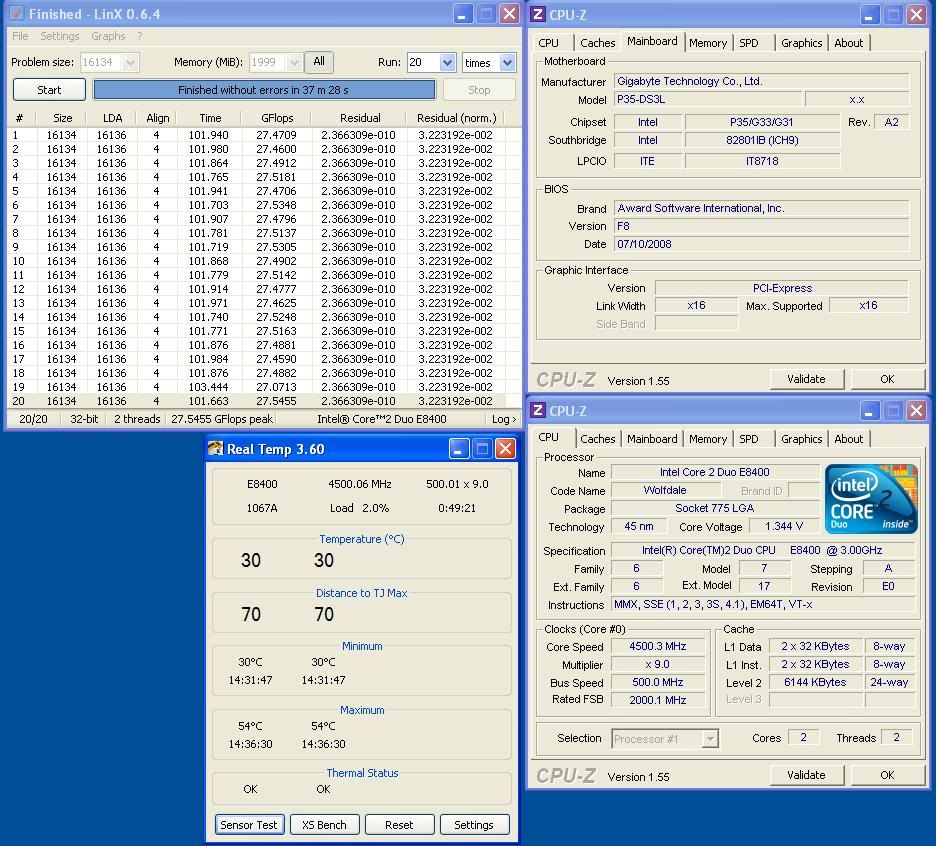
Task: Open the File menu in LinX
Action: point(20,36)
